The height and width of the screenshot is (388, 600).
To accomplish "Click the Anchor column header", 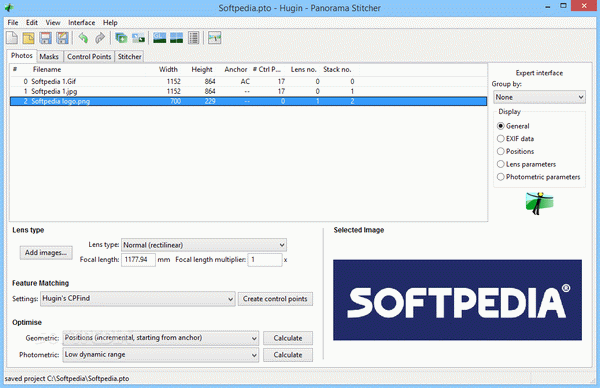I will 236,70.
